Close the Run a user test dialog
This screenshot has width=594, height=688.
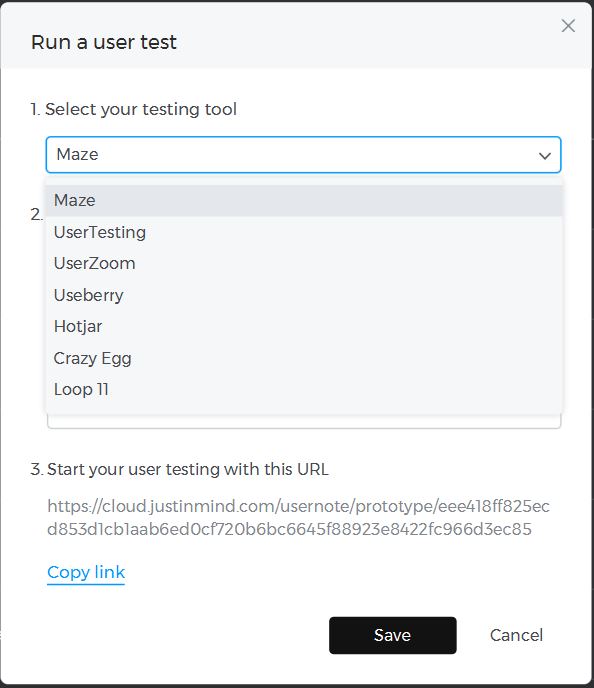pyautogui.click(x=568, y=26)
